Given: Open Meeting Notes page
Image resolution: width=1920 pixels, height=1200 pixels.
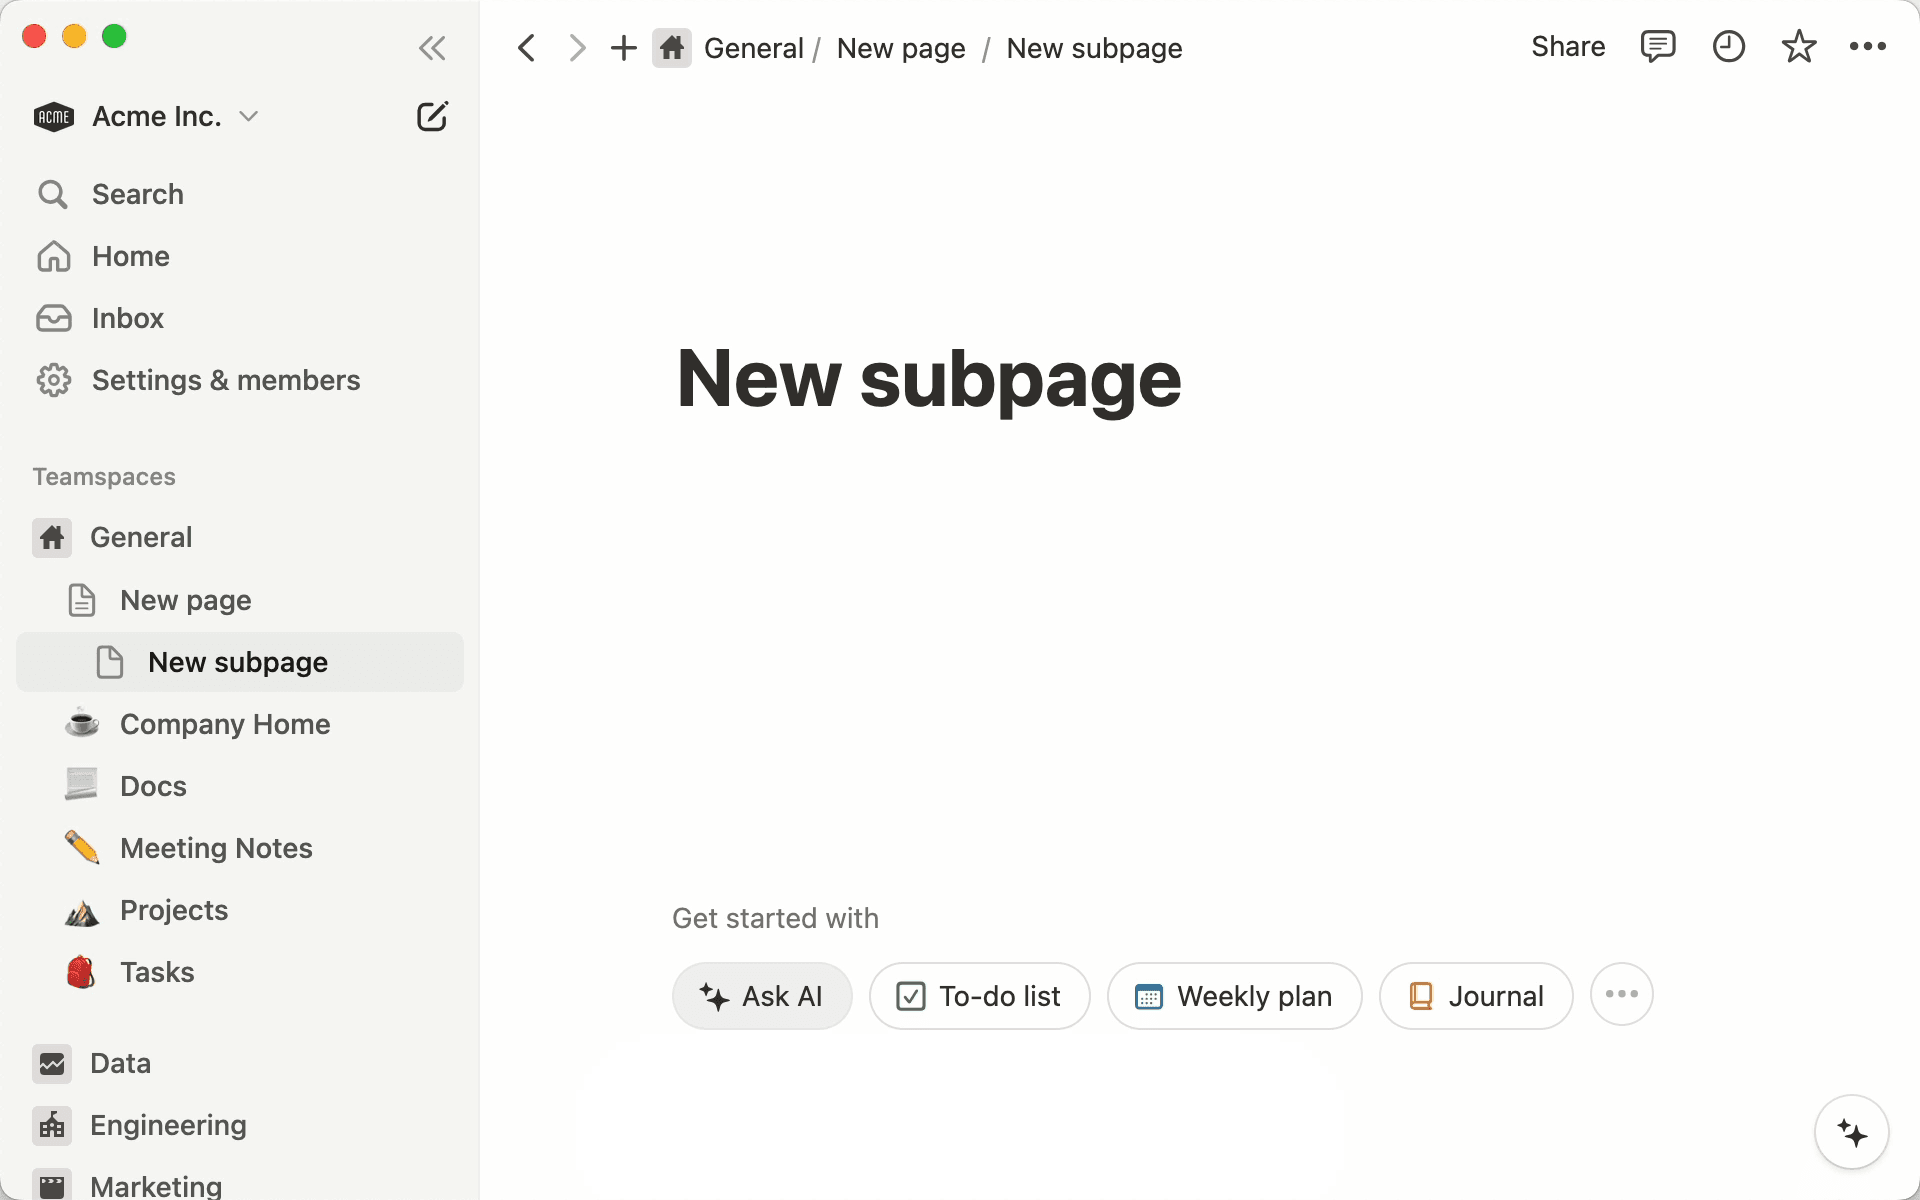Looking at the screenshot, I should coord(240,848).
